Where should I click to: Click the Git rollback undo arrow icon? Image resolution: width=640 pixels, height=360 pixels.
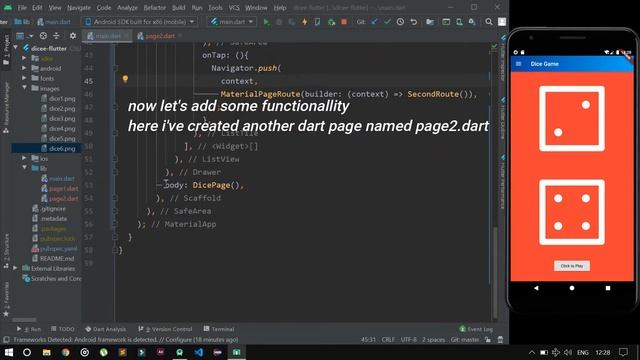coord(413,22)
